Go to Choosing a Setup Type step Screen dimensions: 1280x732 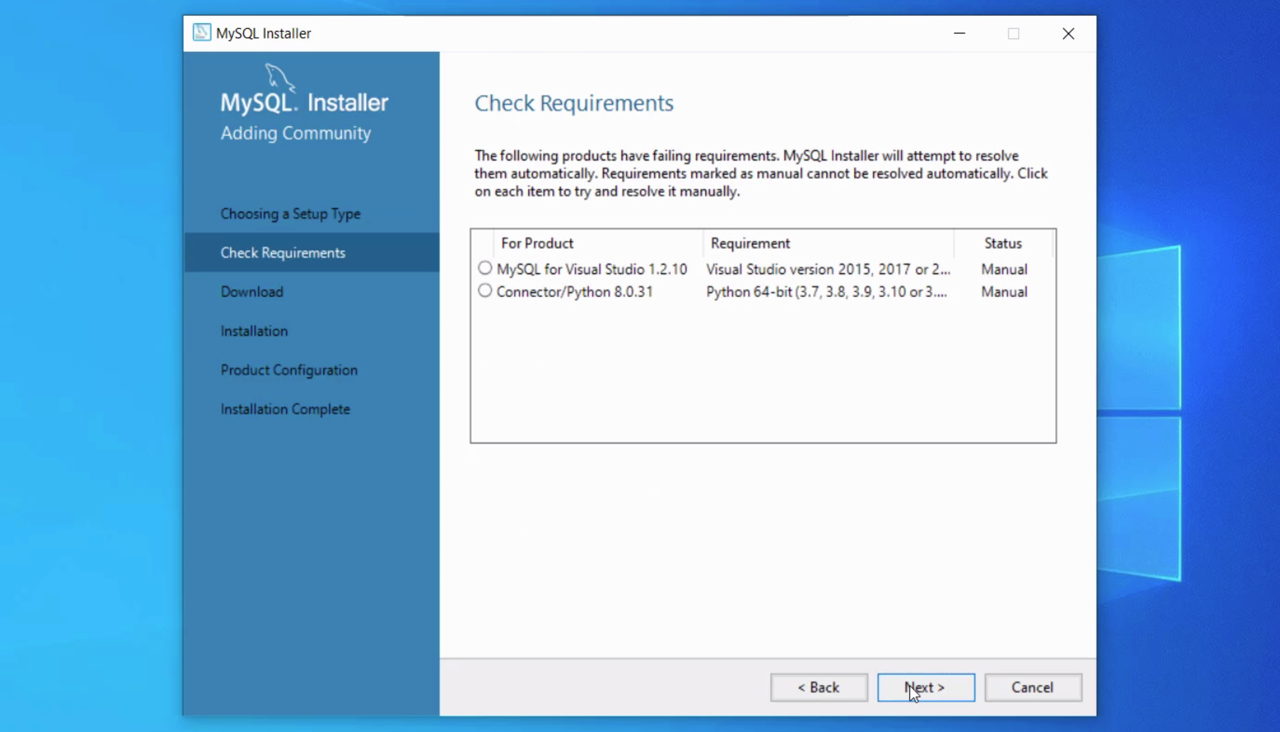coord(290,214)
